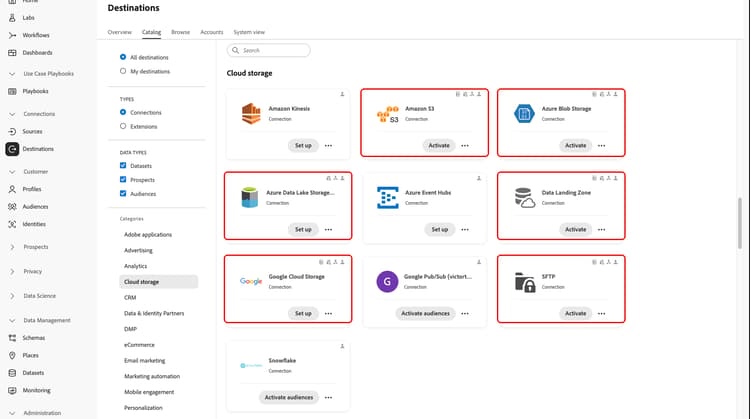Select Connections type radio button
The width and height of the screenshot is (750, 419).
point(123,112)
